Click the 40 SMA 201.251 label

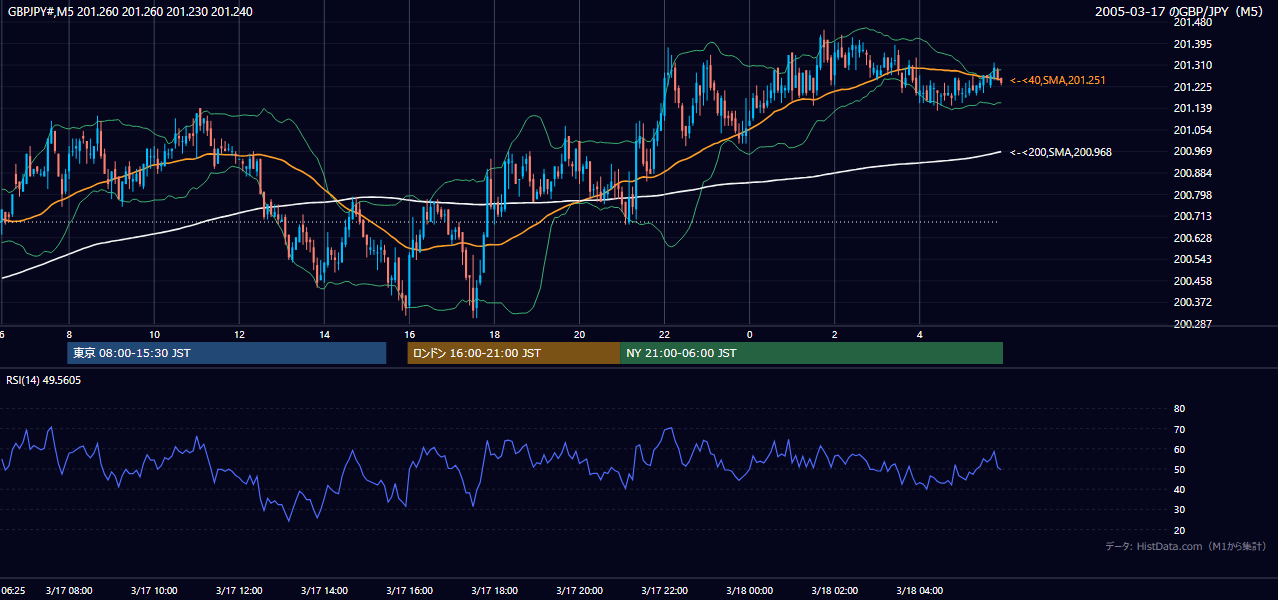coord(1058,80)
